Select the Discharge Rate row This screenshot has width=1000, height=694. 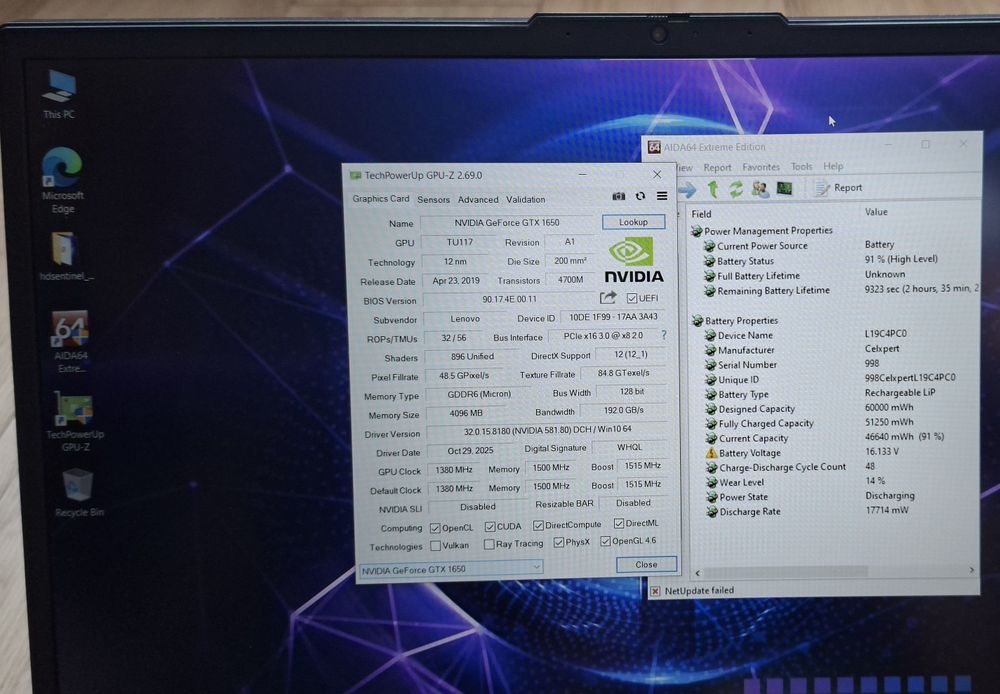pos(807,511)
